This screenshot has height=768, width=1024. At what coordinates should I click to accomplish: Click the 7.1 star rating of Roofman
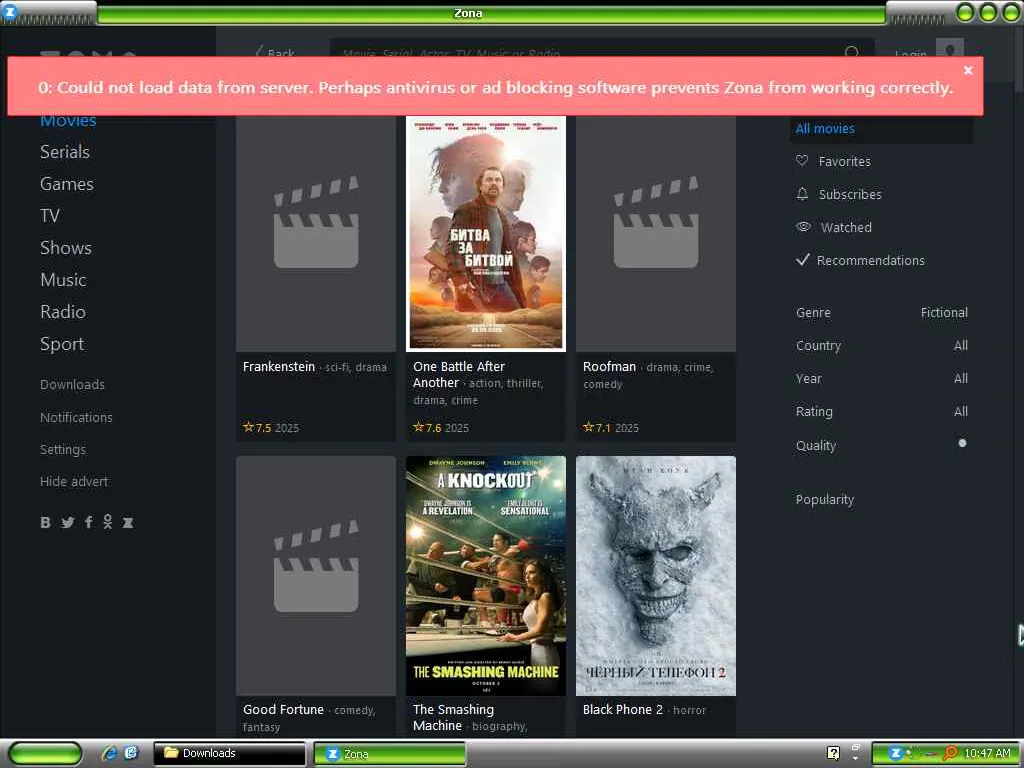point(597,428)
